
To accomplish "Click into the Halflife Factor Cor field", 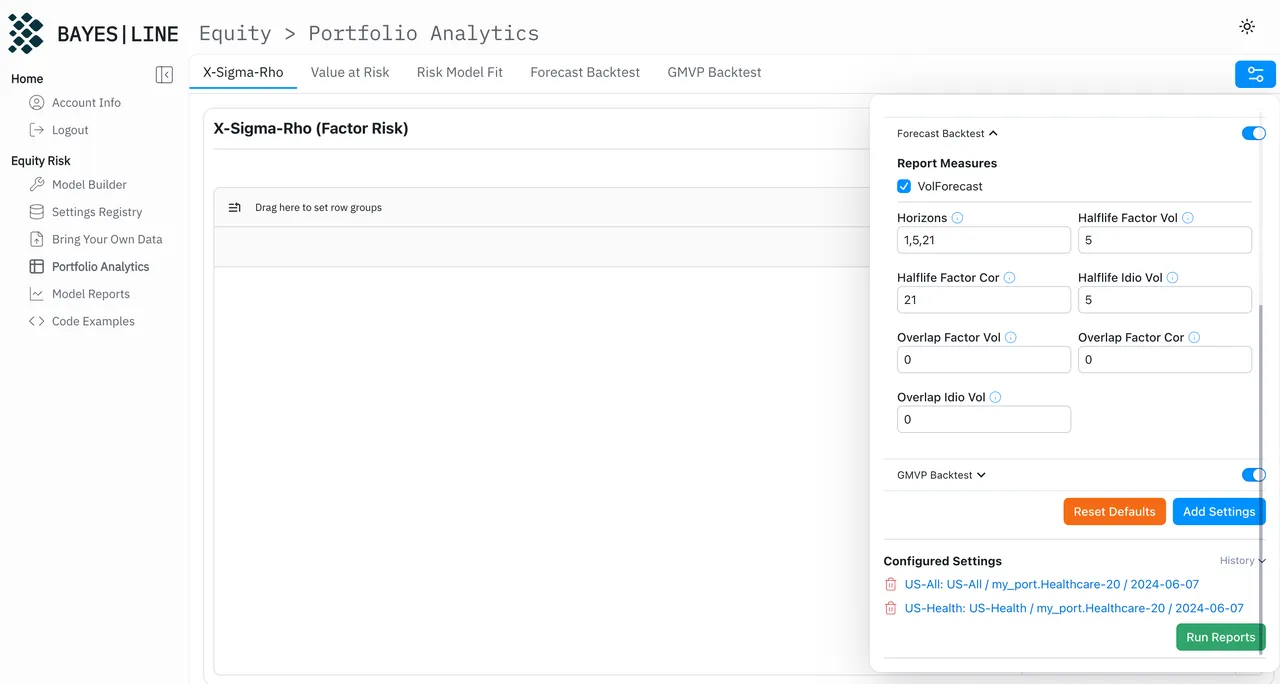I will [x=984, y=300].
